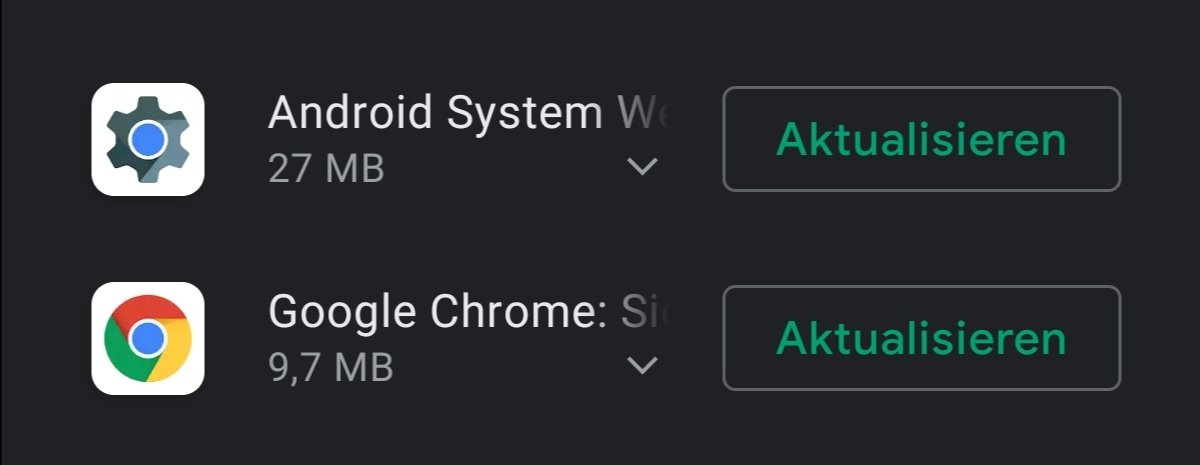
Task: Open the Android System WebView title
Action: (467, 113)
